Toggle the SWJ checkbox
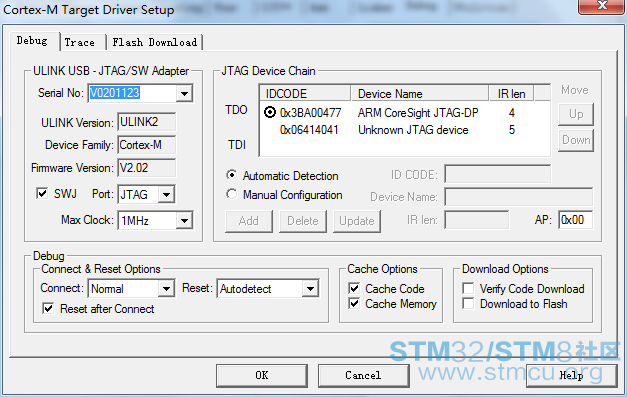 (x=42, y=194)
